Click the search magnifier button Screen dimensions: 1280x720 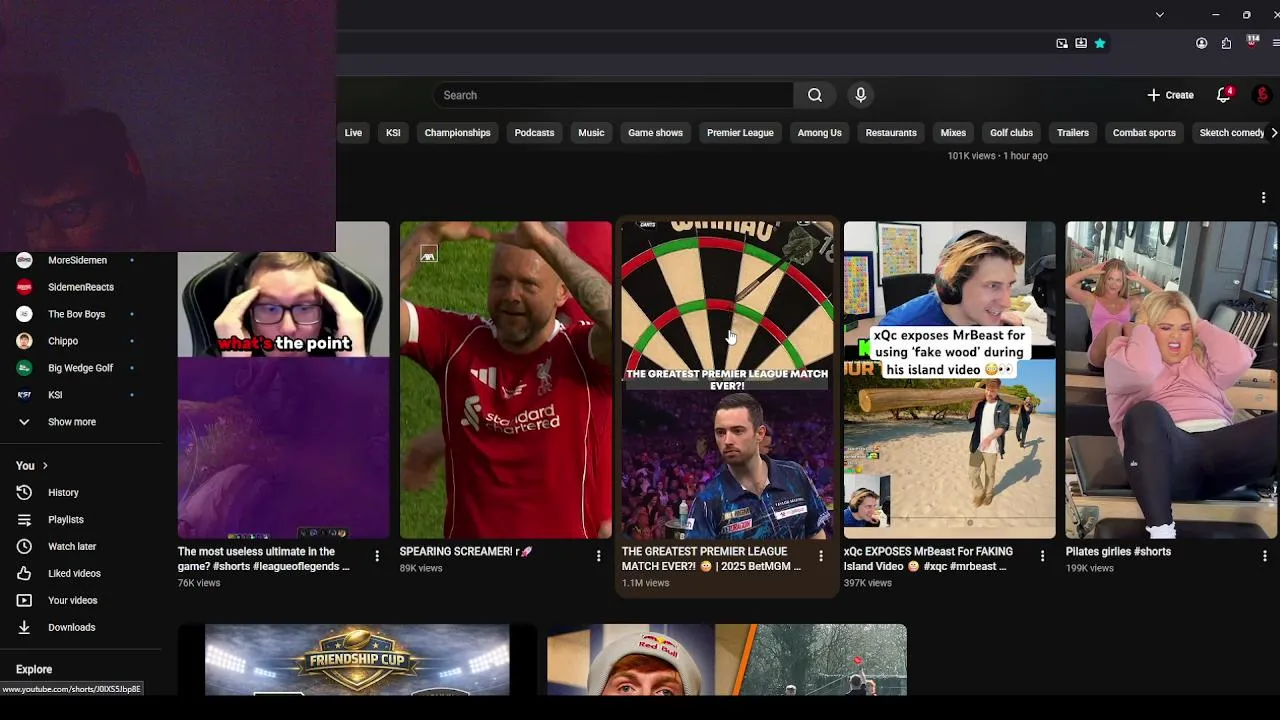click(x=815, y=95)
